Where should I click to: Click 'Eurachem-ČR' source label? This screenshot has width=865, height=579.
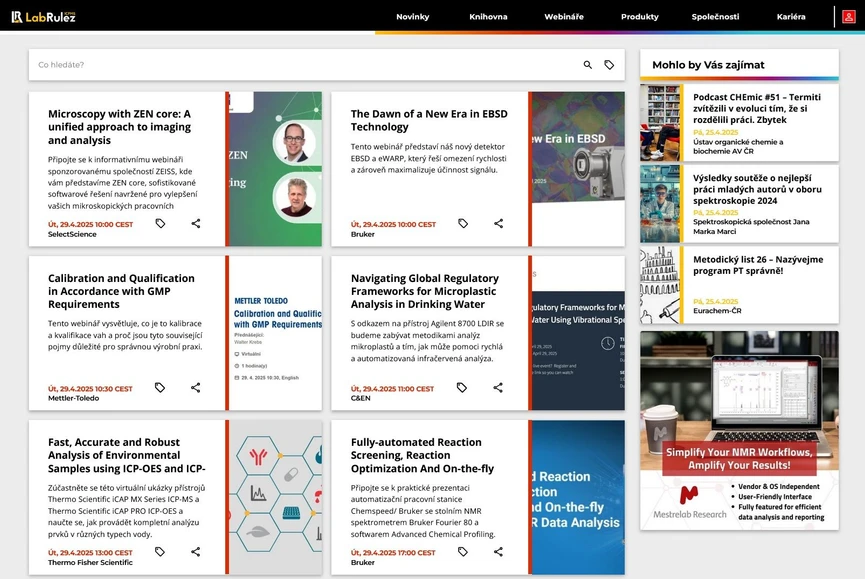(717, 311)
